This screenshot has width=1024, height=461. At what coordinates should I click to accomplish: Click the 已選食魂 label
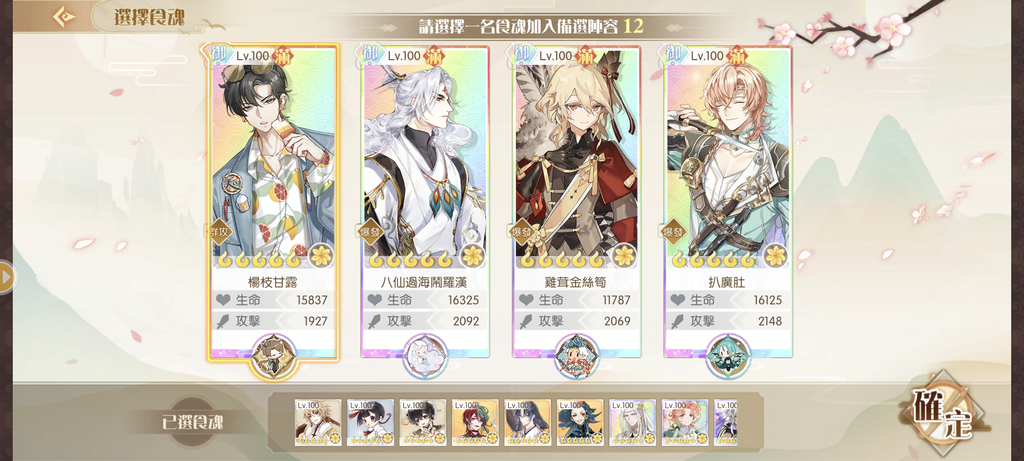click(x=193, y=422)
